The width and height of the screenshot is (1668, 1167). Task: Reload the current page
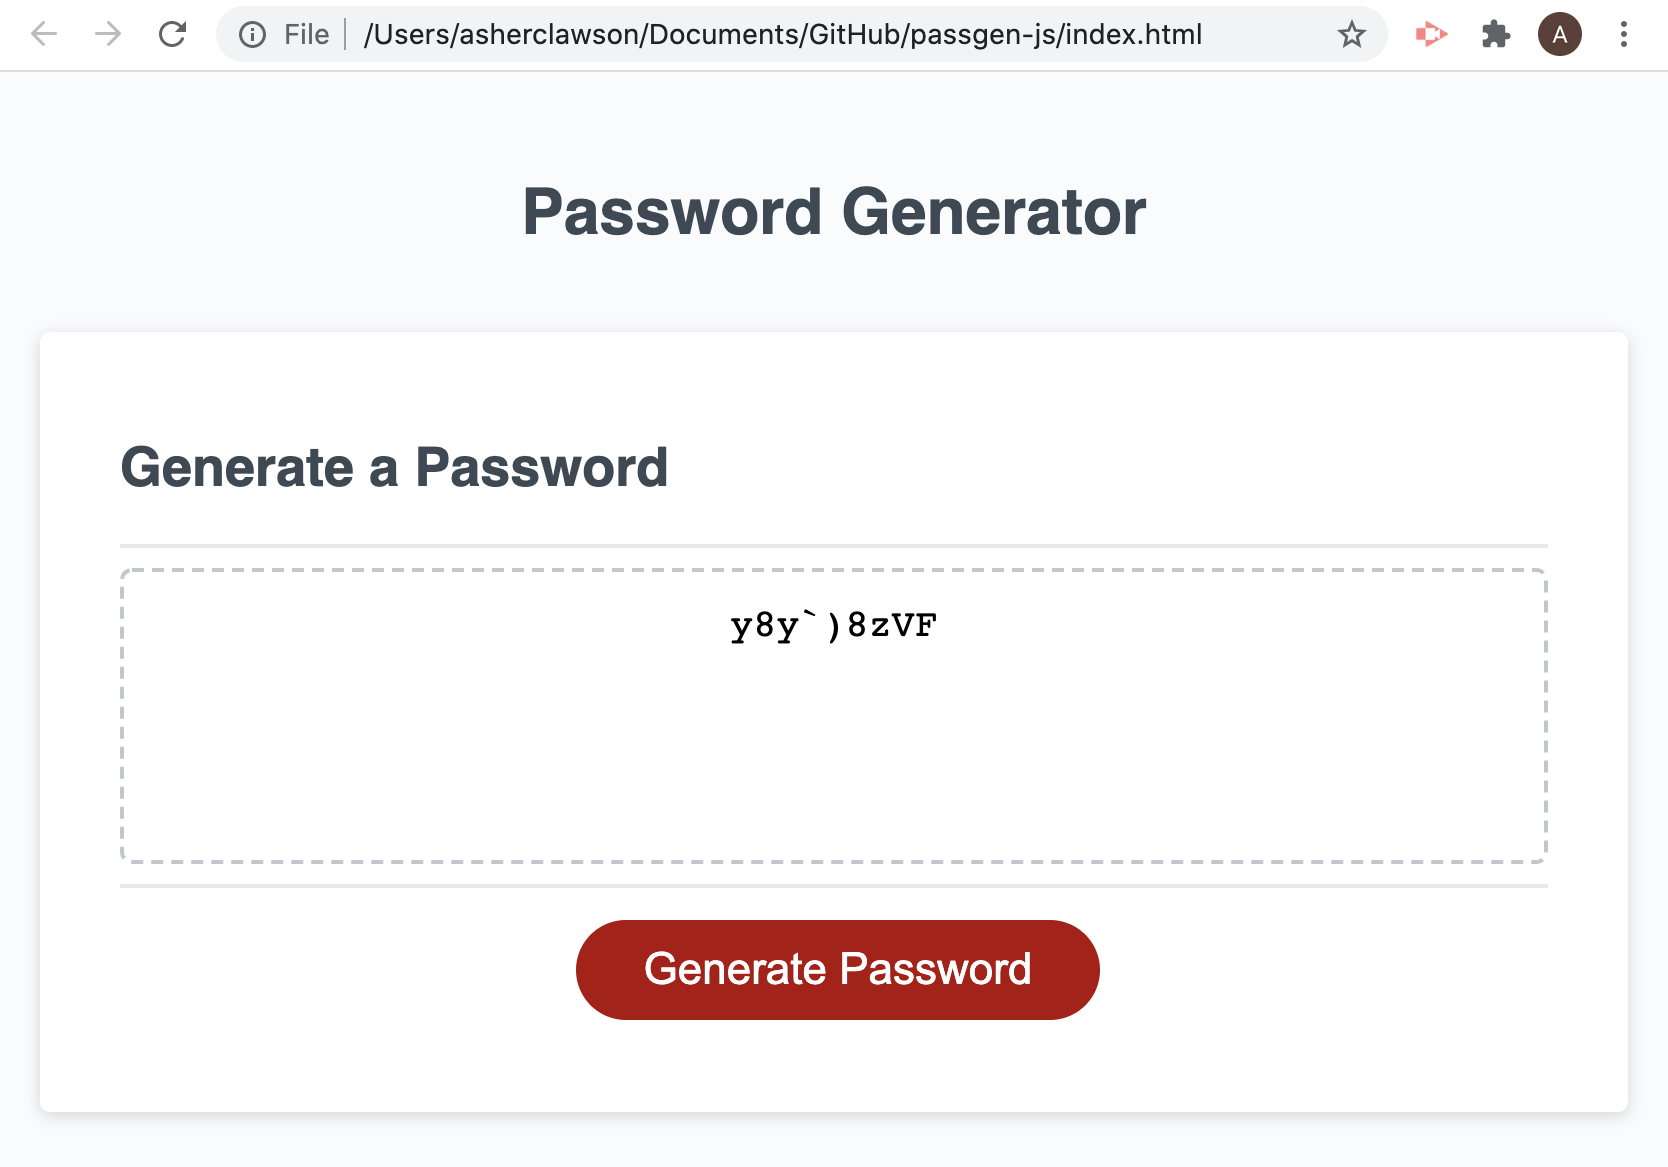pos(172,34)
